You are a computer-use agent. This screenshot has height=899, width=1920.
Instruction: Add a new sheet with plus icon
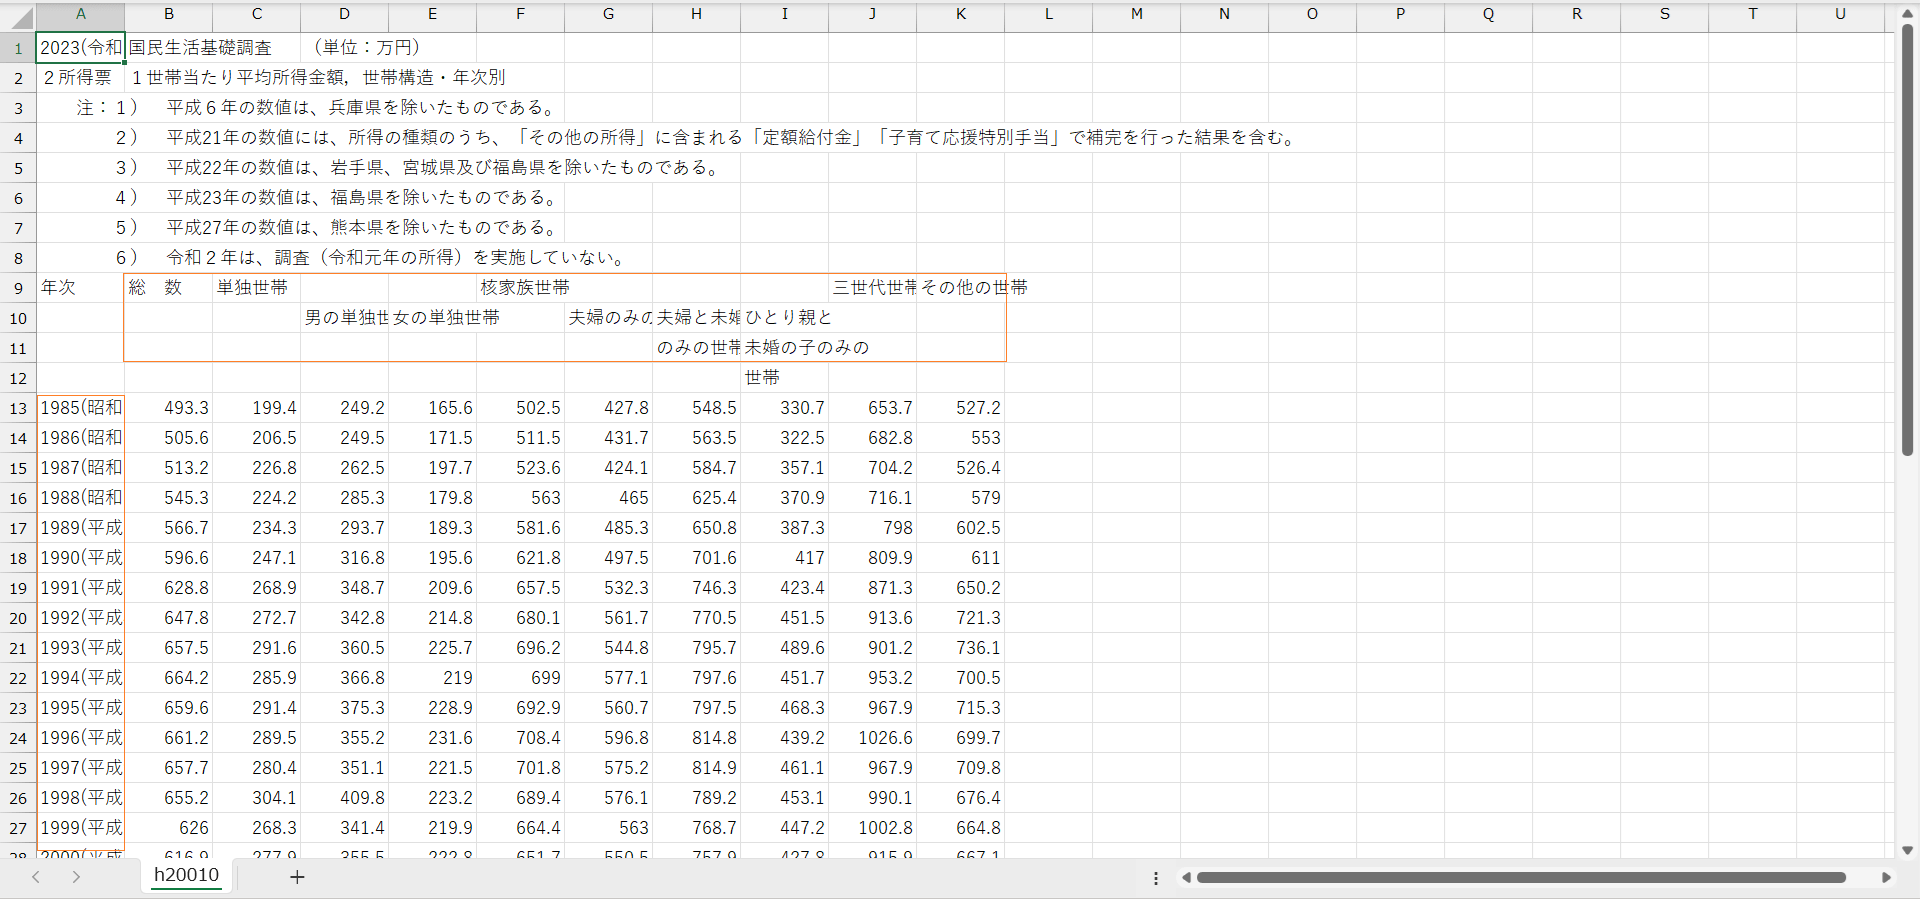tap(297, 877)
